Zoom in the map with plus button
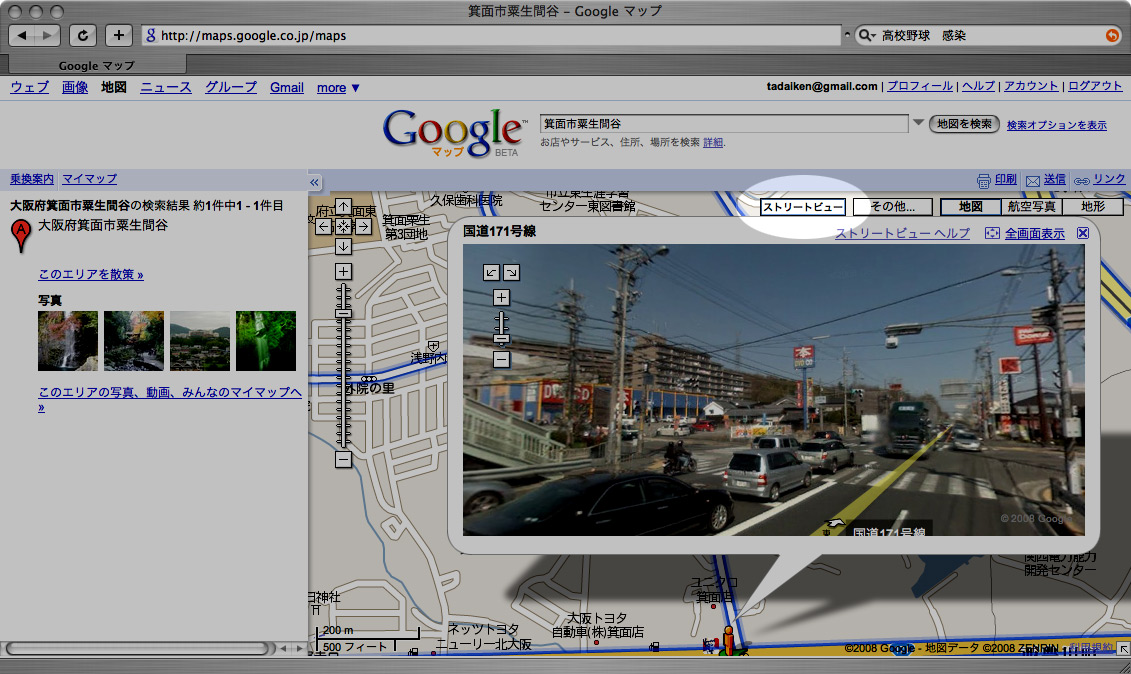This screenshot has height=674, width=1131. tap(343, 271)
